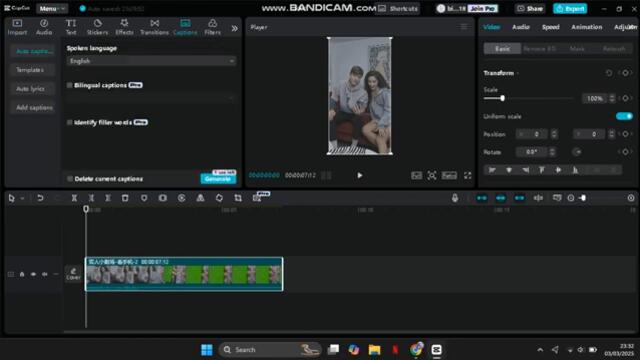Screen dimensions: 640x360
Task: Click the player zoom-to-fit icon
Action: [432, 176]
